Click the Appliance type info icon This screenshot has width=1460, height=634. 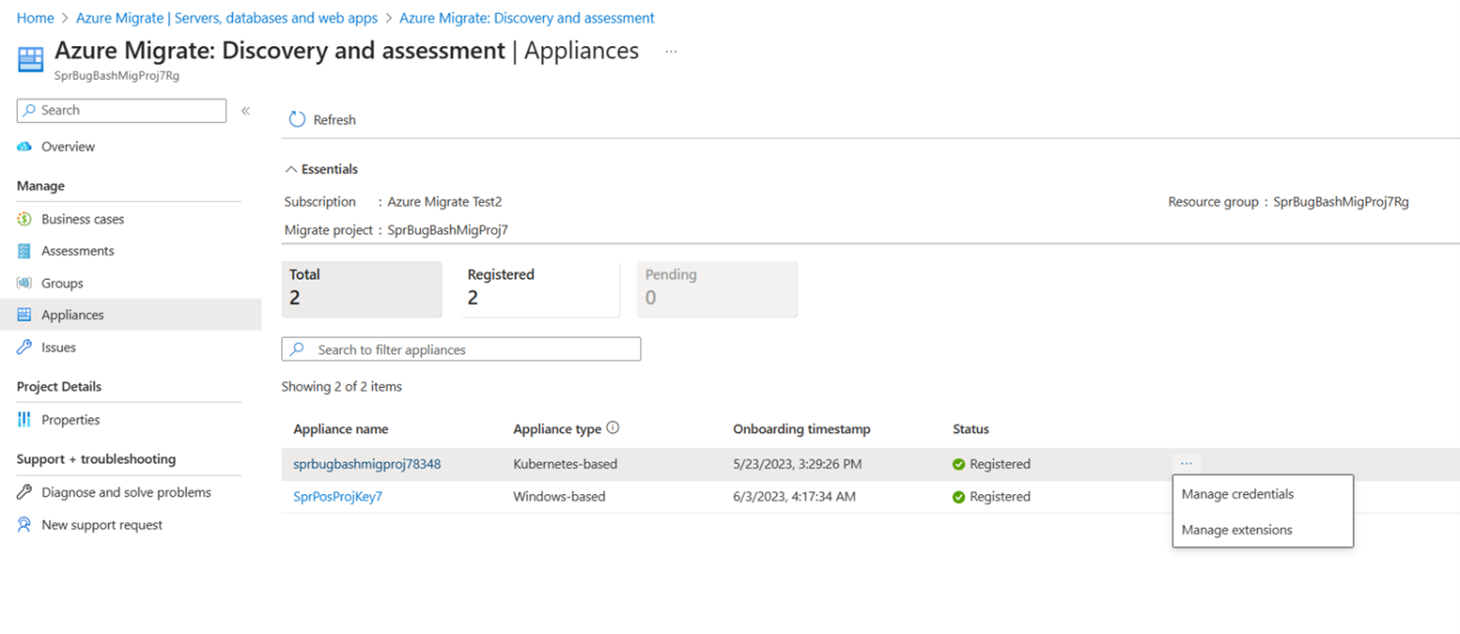[613, 428]
